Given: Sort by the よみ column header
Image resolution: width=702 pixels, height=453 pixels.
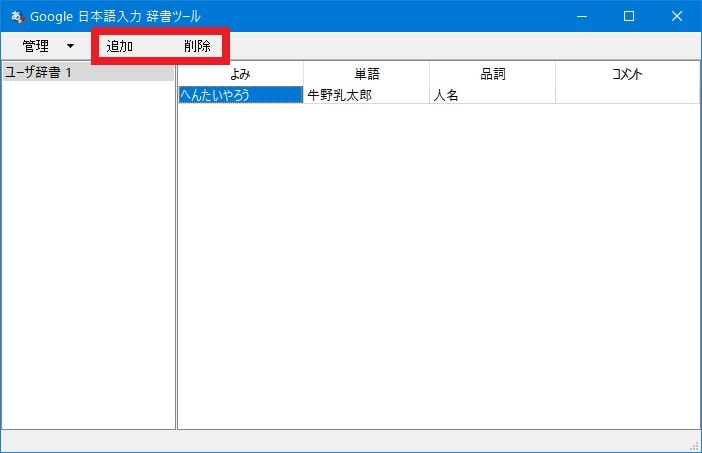Looking at the screenshot, I should click(x=240, y=74).
